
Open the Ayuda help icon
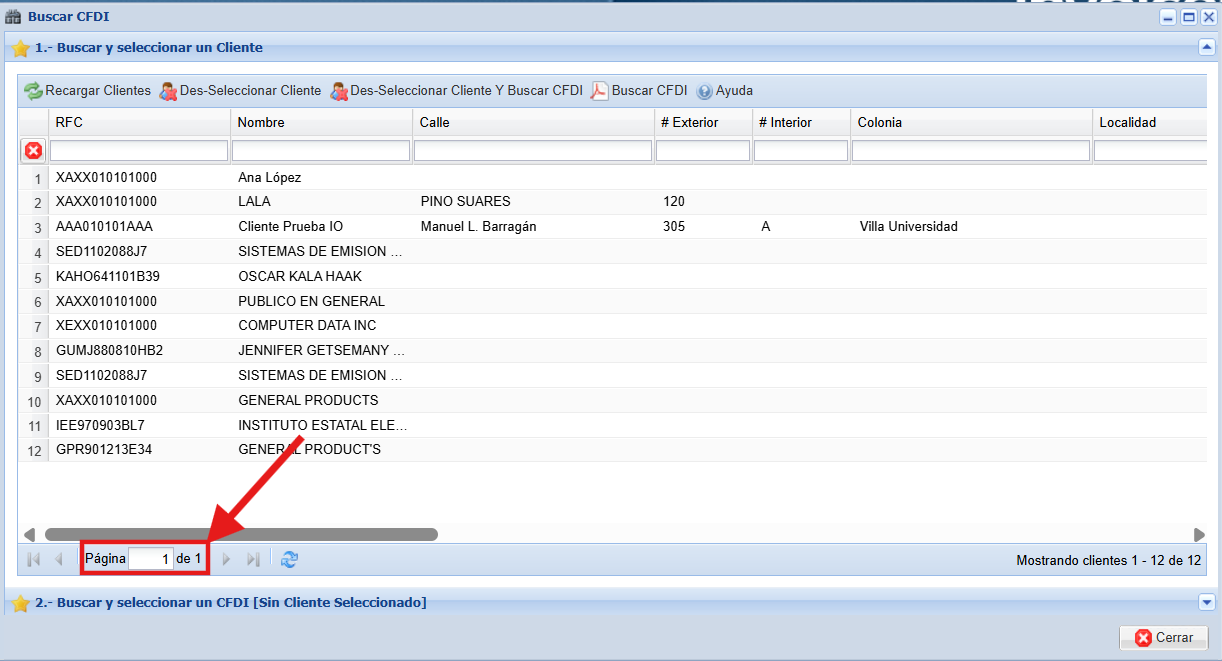704,91
